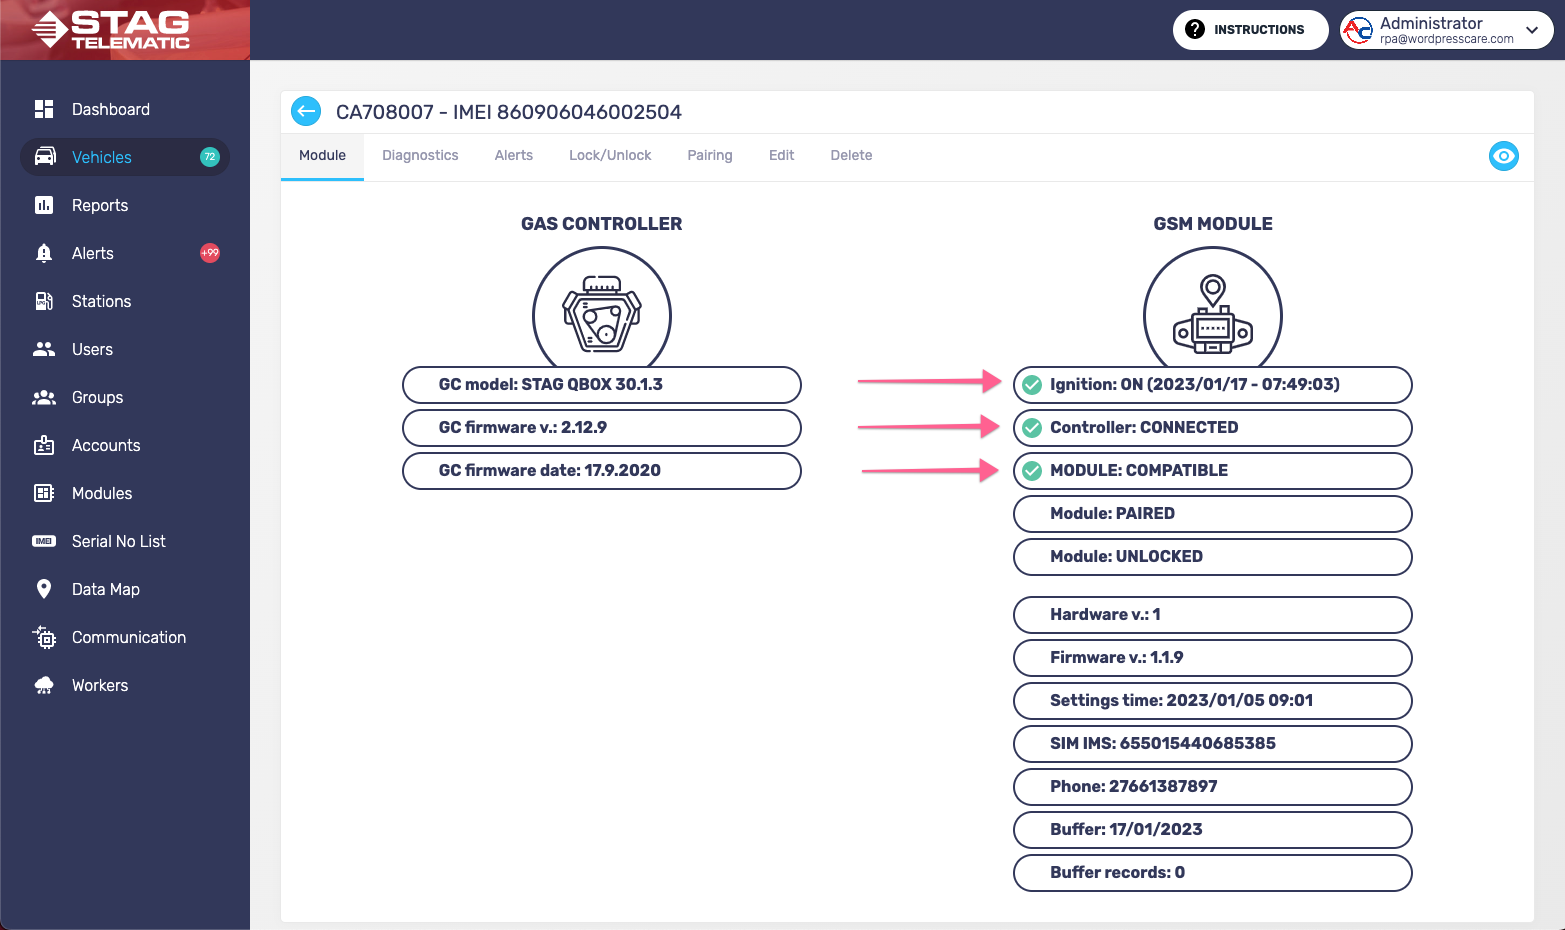The width and height of the screenshot is (1565, 930).
Task: Click the Reports chart icon
Action: point(44,205)
